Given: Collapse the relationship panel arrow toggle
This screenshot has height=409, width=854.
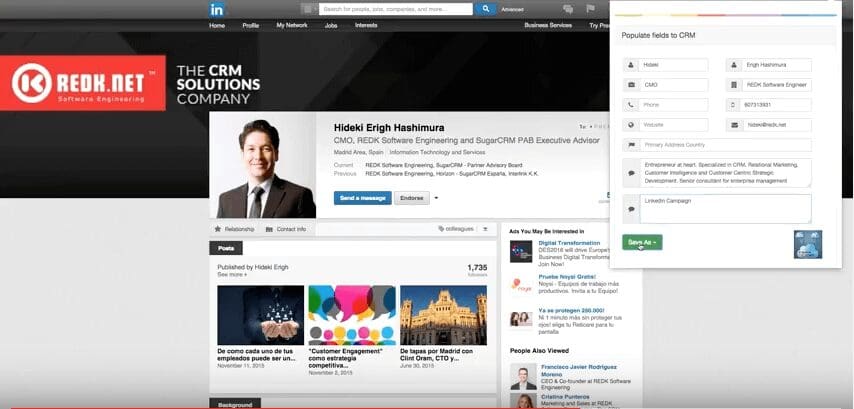Looking at the screenshot, I should pos(485,229).
